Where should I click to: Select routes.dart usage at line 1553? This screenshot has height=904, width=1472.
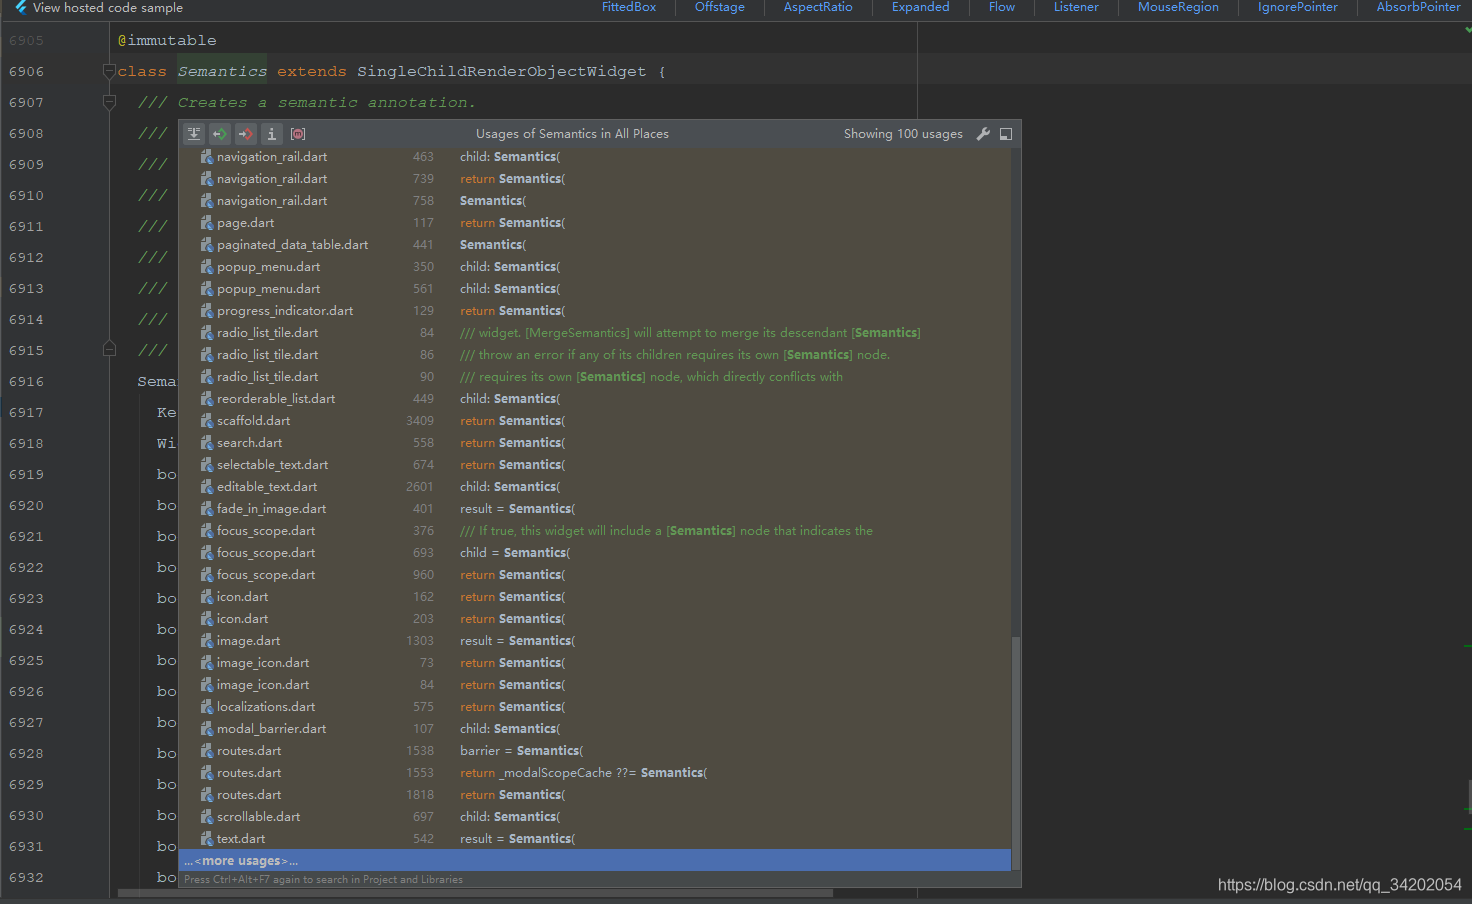(x=595, y=773)
